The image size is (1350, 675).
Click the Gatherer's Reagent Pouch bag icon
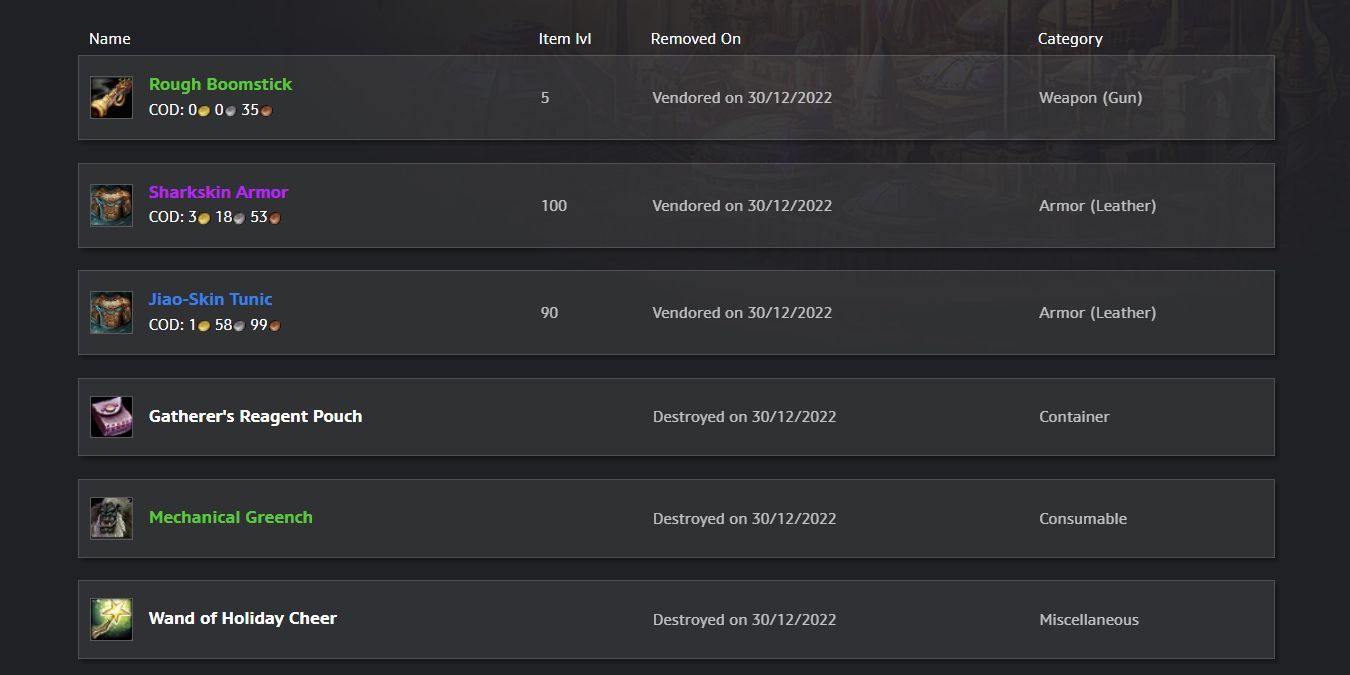pyautogui.click(x=111, y=417)
